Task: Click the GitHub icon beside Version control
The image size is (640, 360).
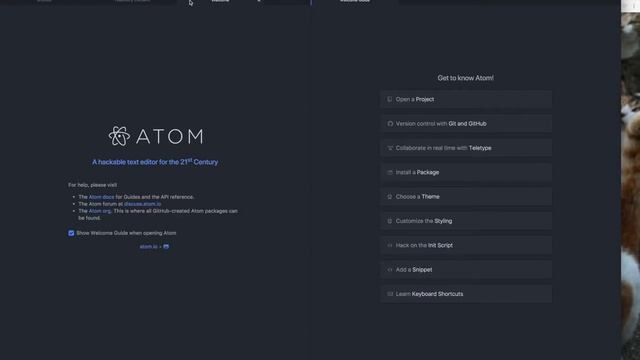Action: 390,124
